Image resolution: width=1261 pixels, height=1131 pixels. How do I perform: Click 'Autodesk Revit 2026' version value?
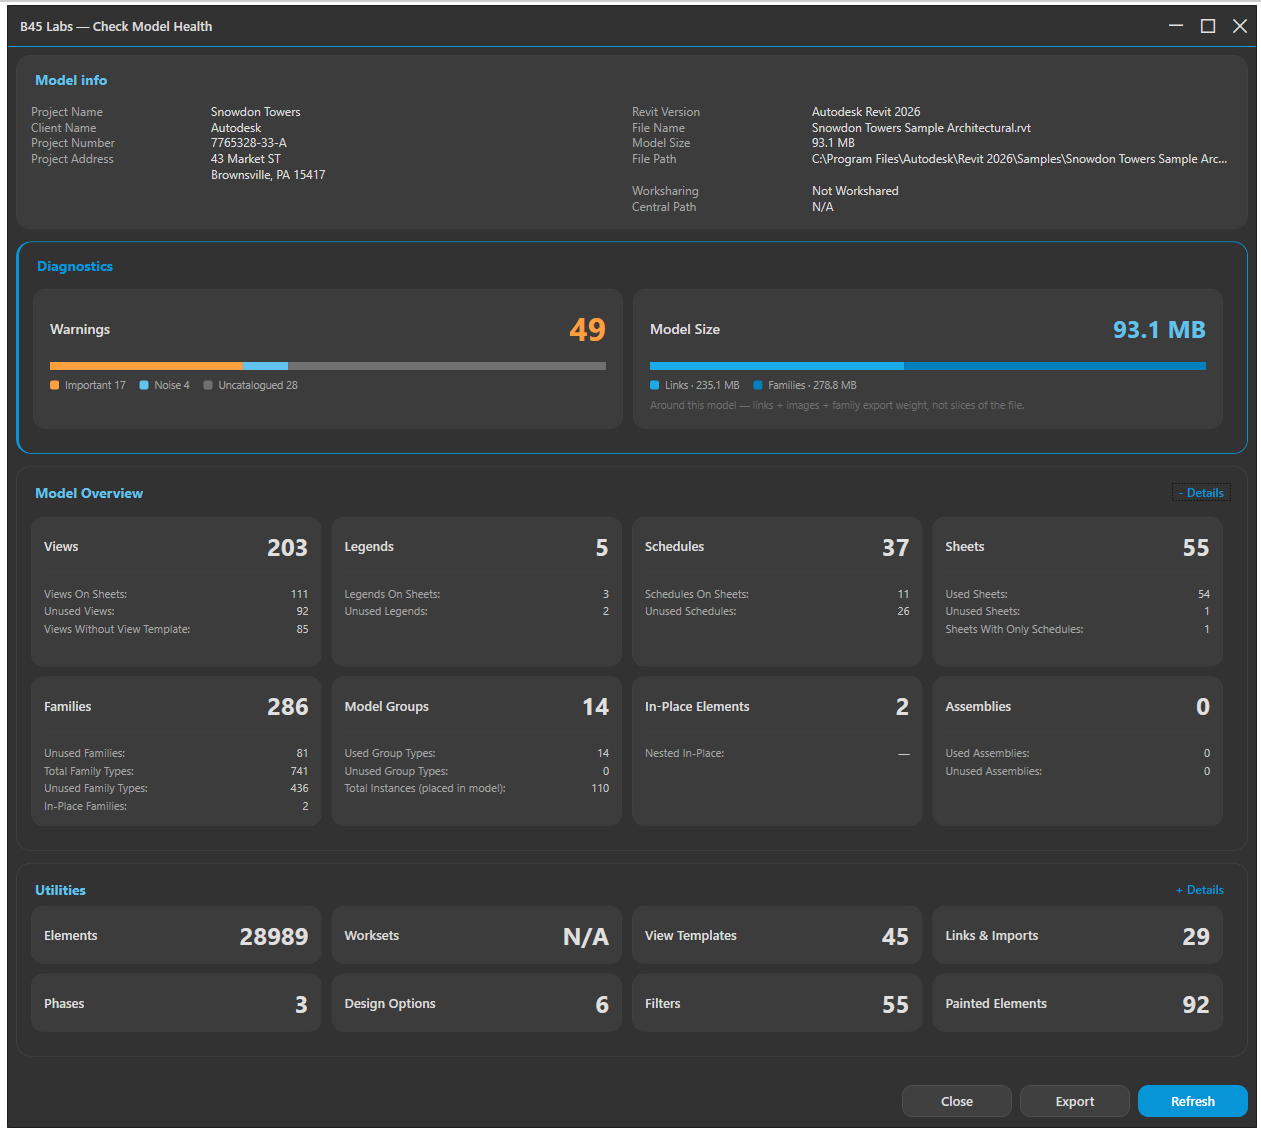(x=866, y=112)
